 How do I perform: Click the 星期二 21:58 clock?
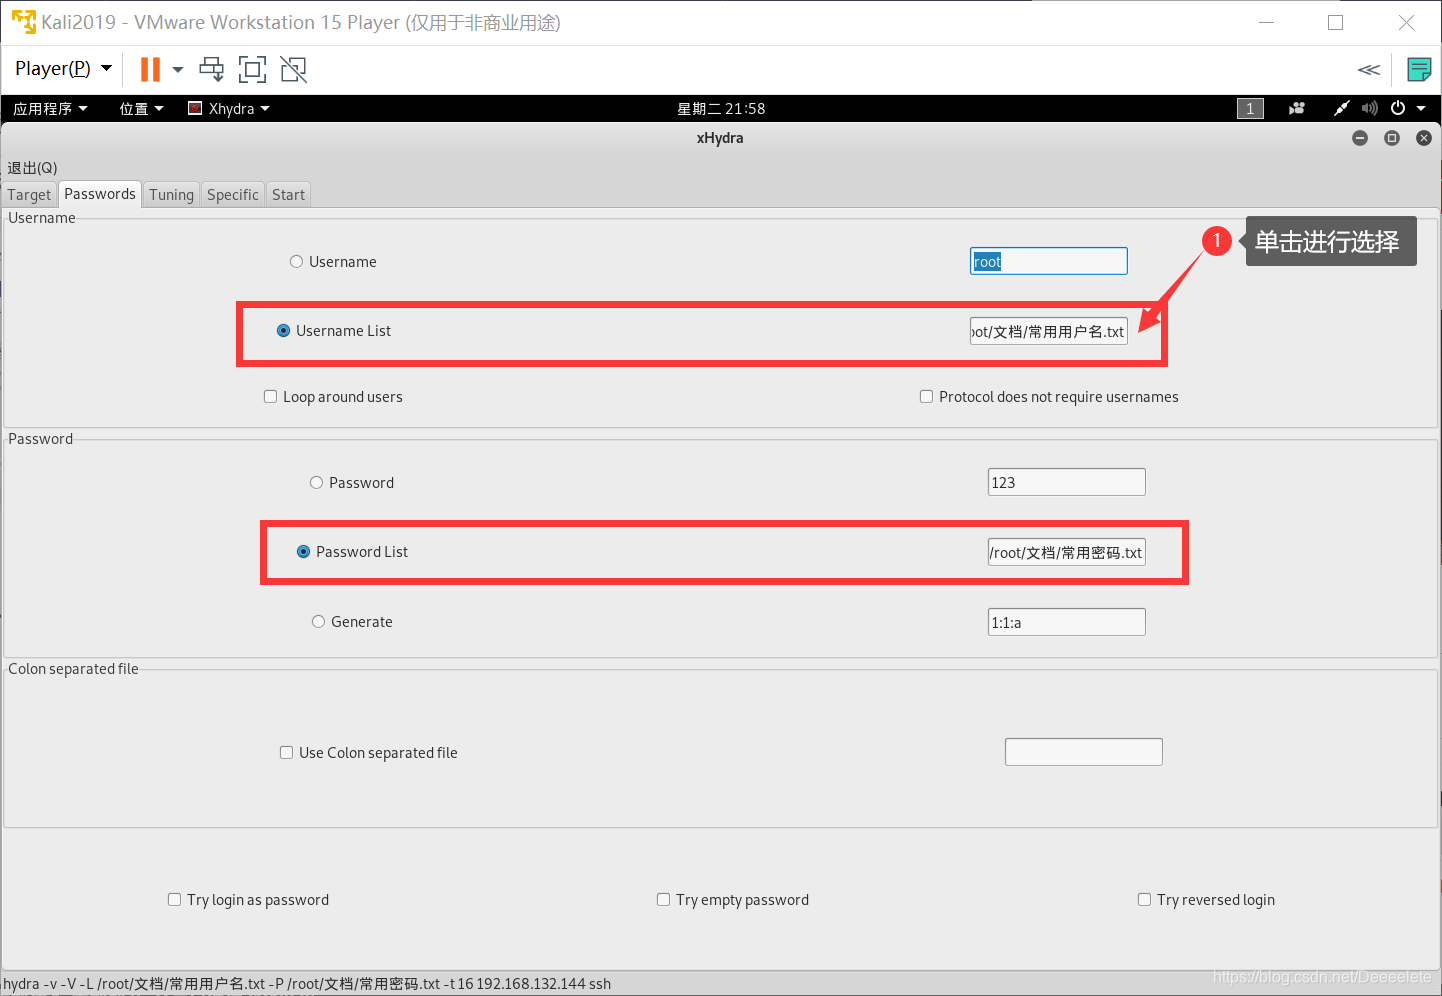(x=721, y=108)
